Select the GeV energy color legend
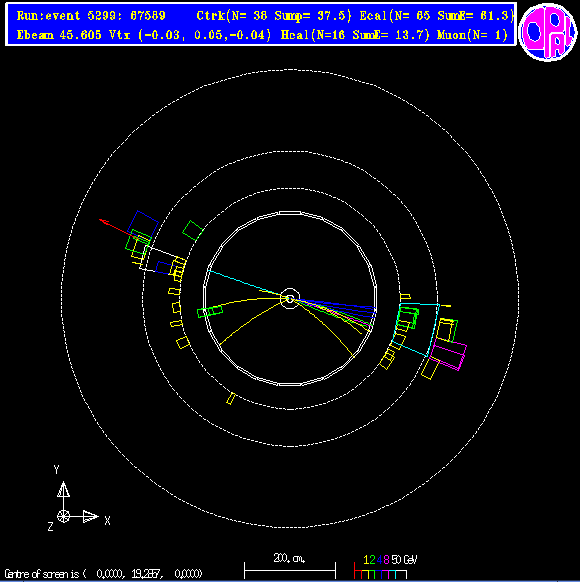Viewport: 580px width, 582px height. pos(385,567)
